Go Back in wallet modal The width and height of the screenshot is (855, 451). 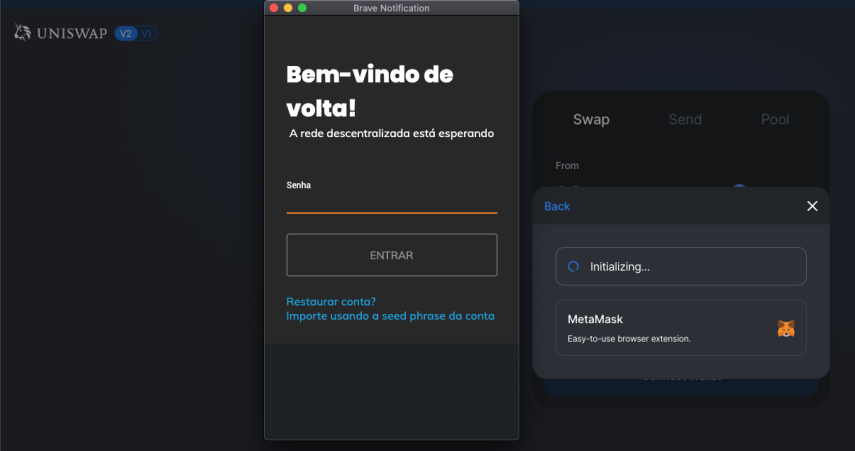[x=557, y=206]
